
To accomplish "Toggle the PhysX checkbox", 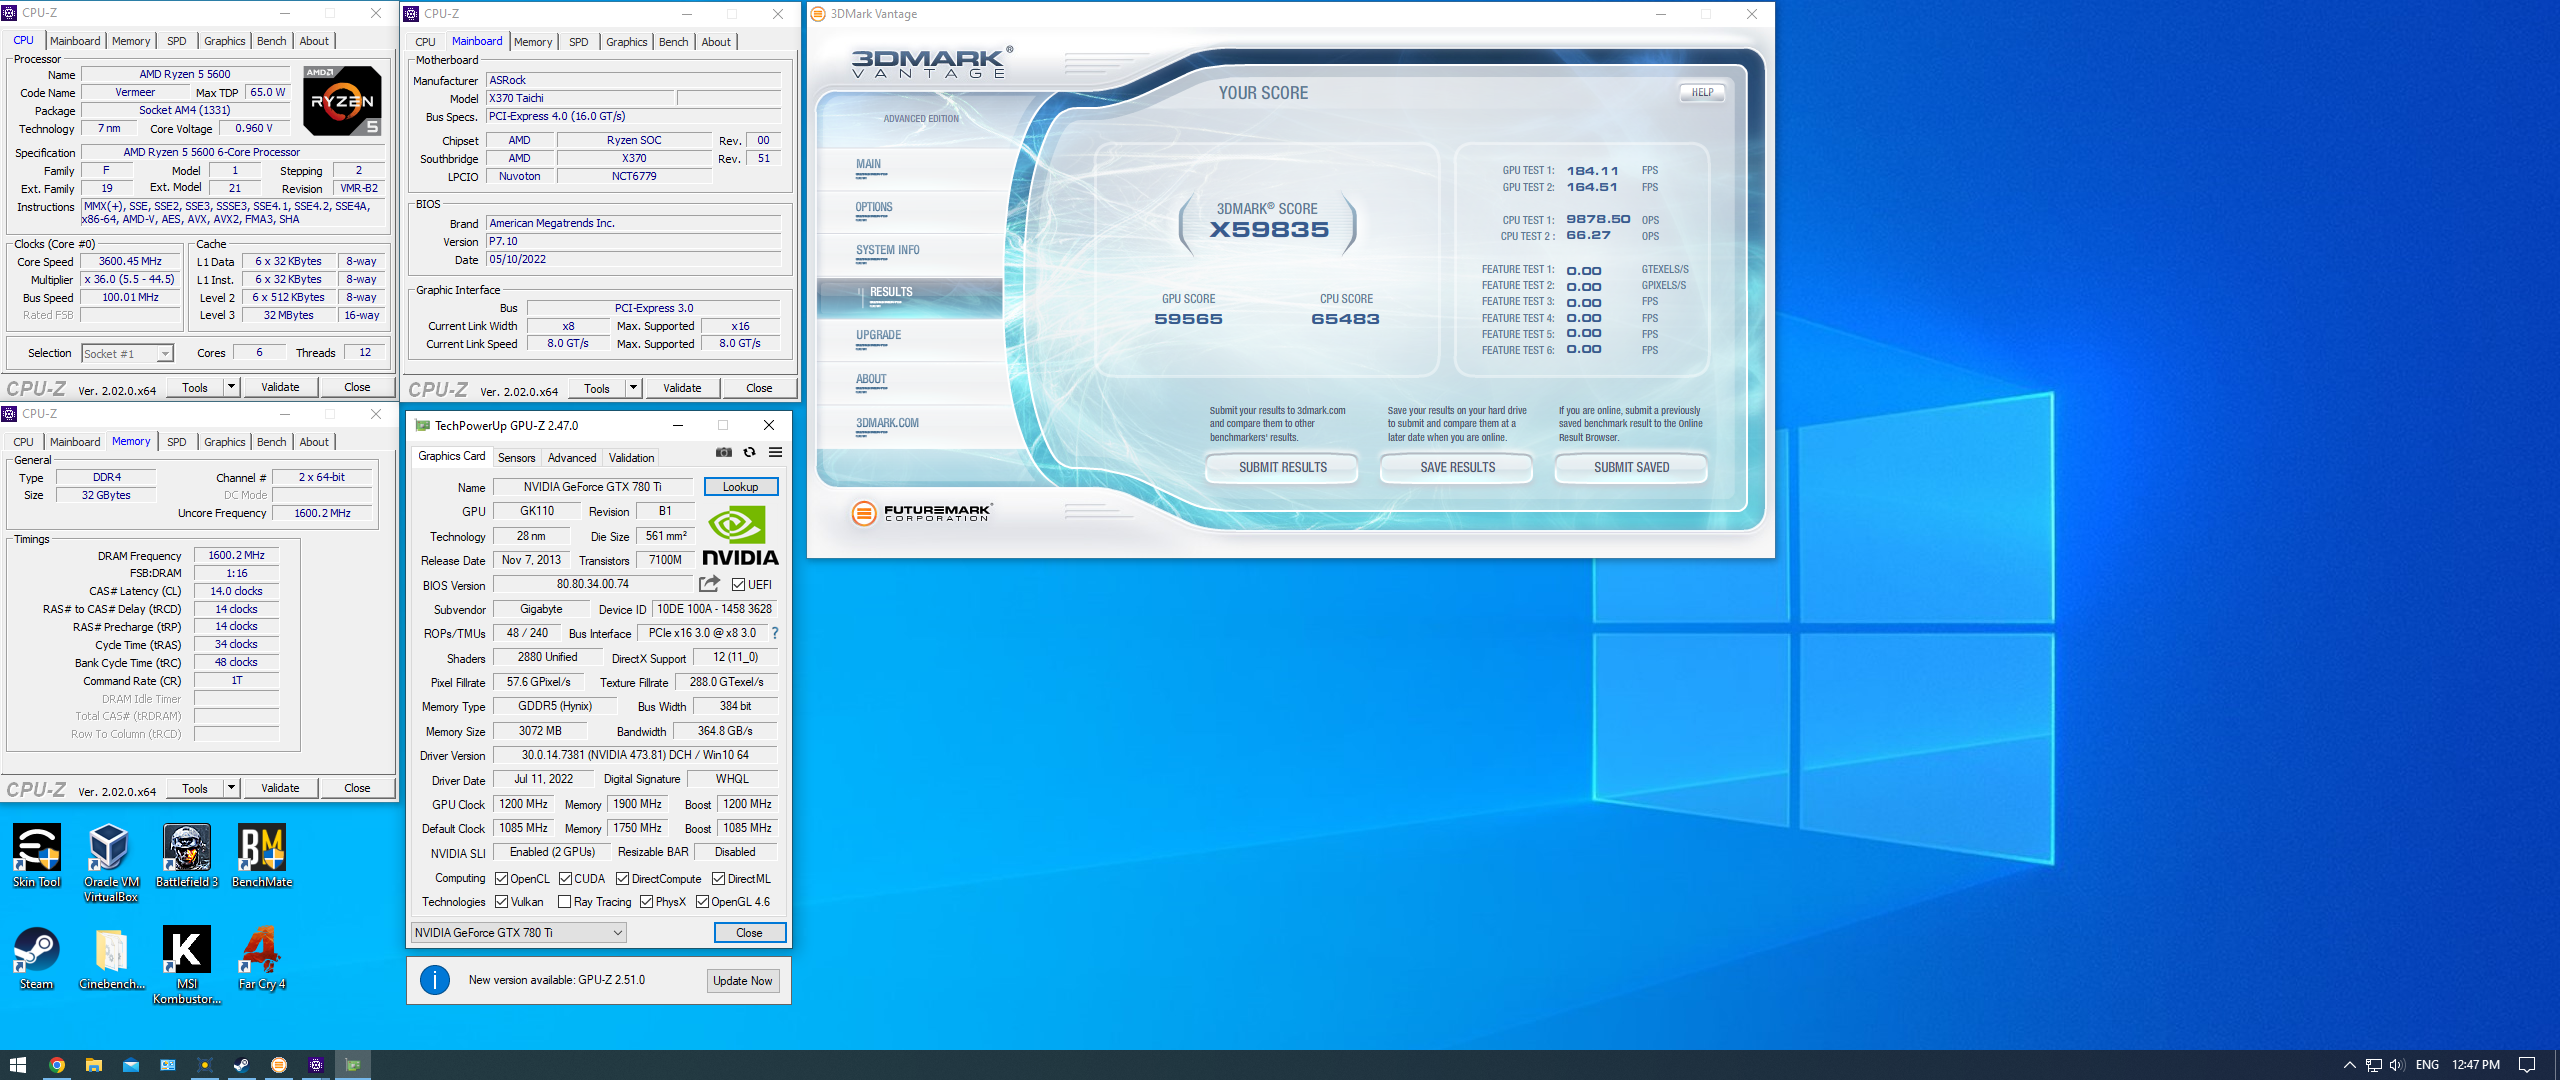I will click(x=647, y=902).
